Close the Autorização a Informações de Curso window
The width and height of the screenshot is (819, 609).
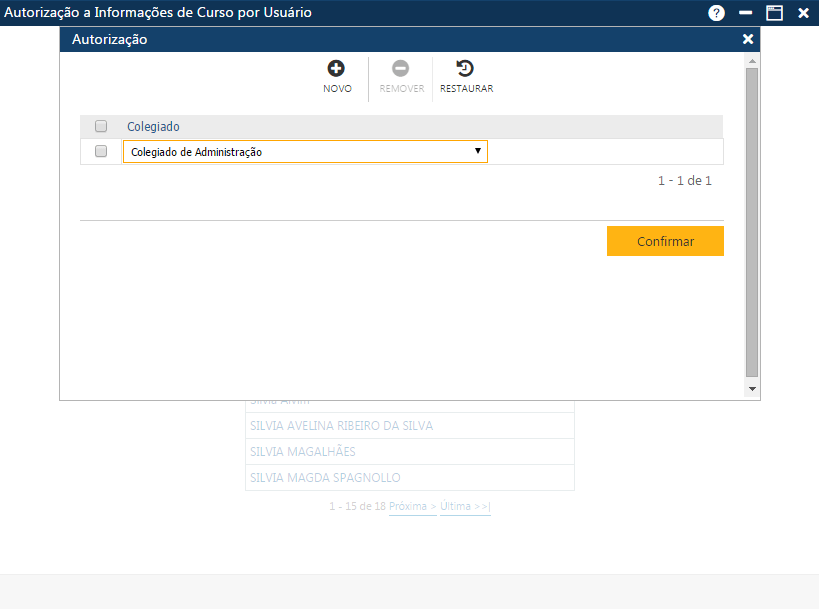pyautogui.click(x=803, y=13)
